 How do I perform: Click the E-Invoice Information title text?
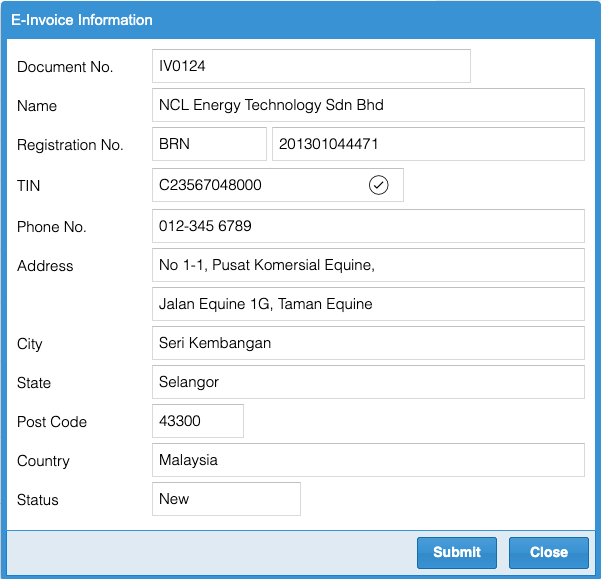tap(82, 20)
